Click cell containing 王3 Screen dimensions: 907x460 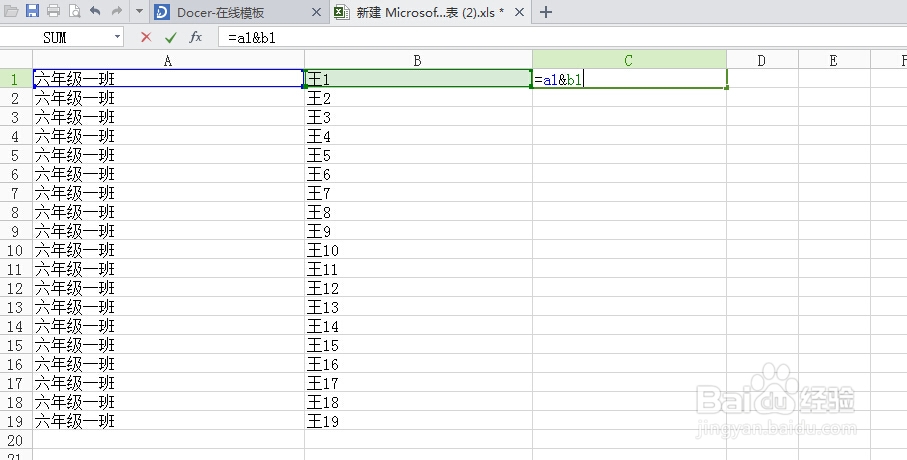point(418,117)
